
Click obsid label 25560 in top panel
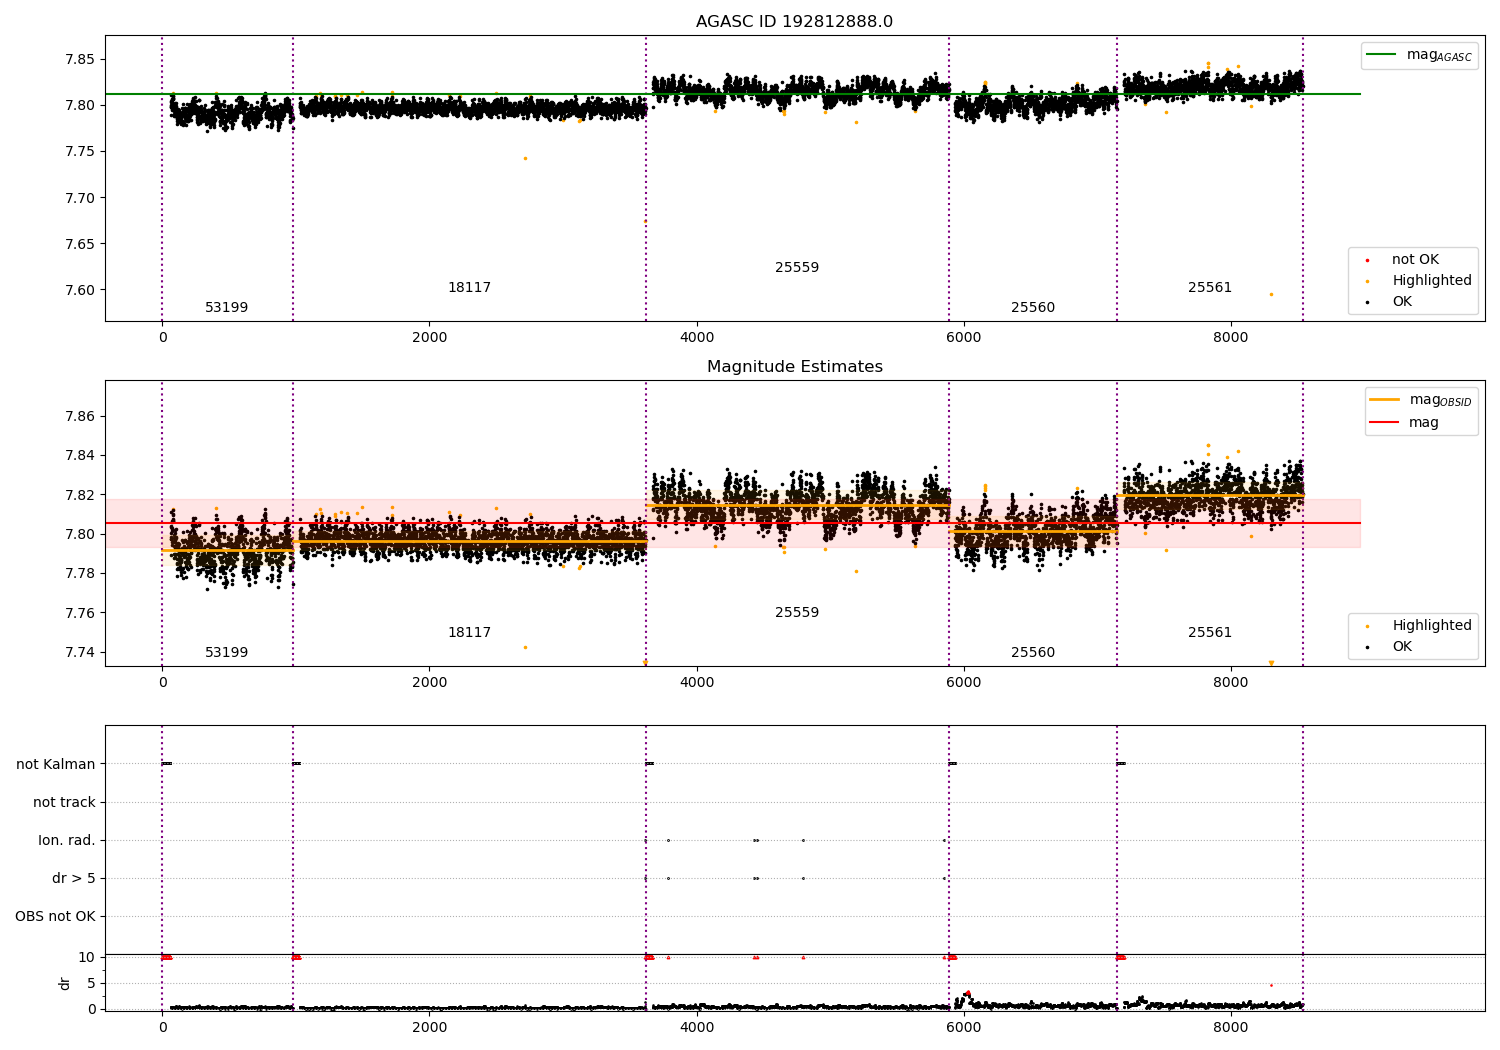[x=1033, y=308]
